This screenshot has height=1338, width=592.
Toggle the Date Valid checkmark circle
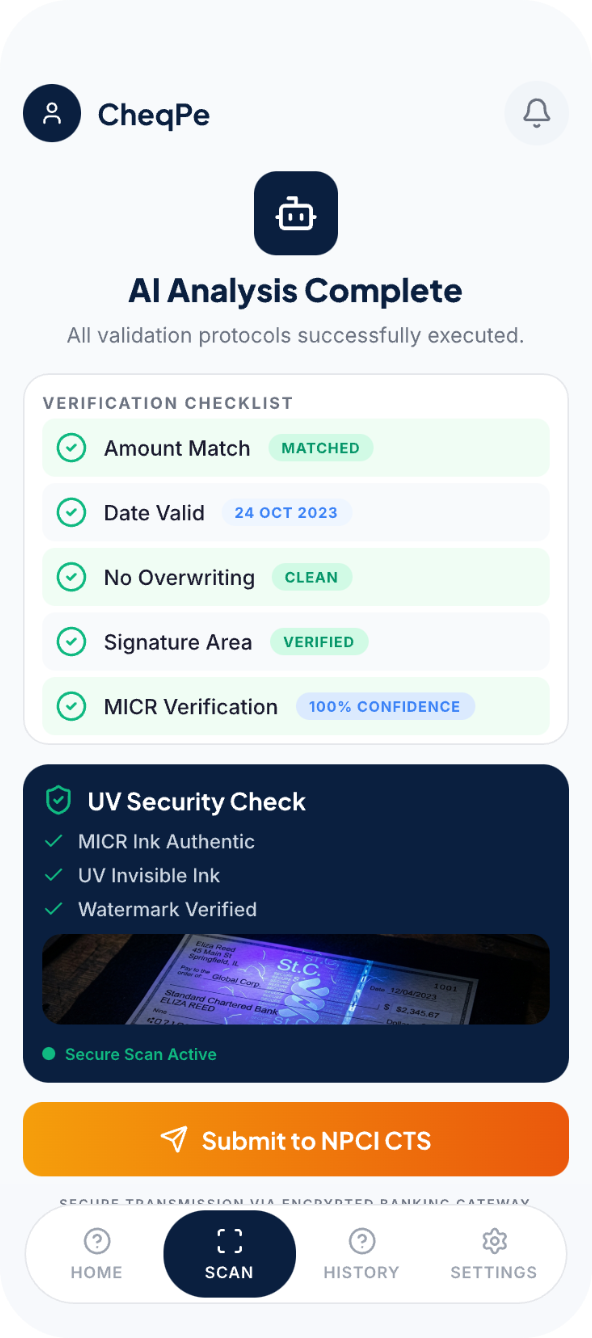coord(71,512)
